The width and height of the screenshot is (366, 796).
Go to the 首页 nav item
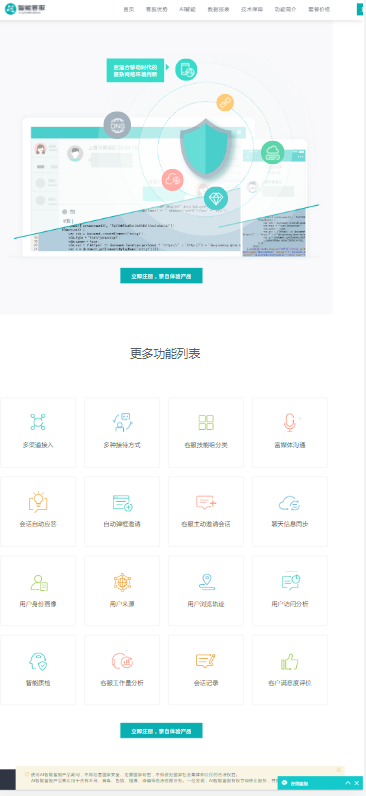point(129,10)
